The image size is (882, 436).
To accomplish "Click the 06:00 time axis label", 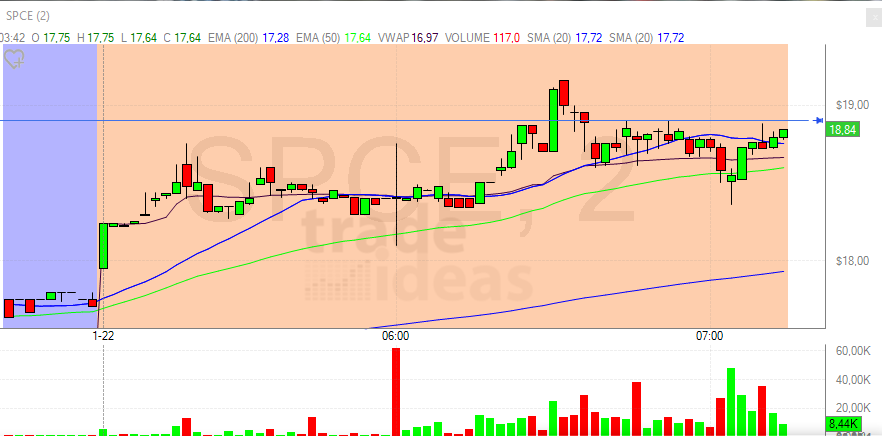I will 395,336.
